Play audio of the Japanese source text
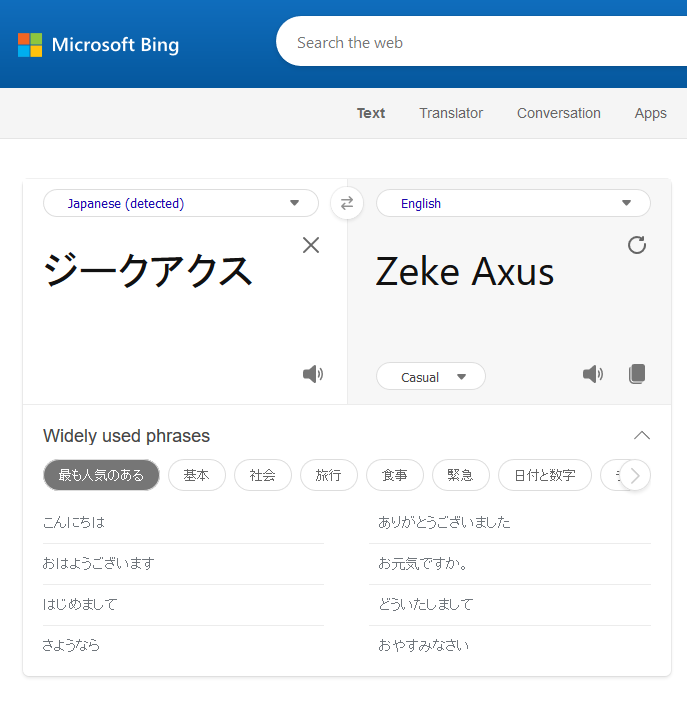 tap(313, 374)
